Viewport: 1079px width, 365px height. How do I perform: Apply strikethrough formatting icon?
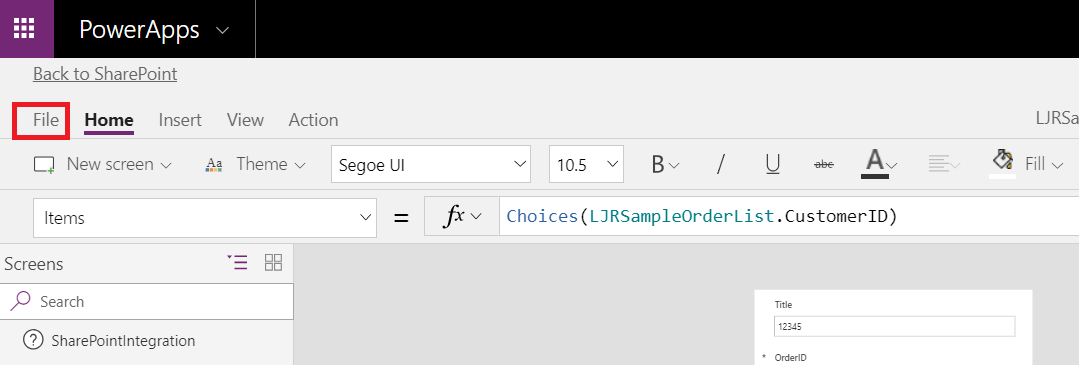(824, 165)
